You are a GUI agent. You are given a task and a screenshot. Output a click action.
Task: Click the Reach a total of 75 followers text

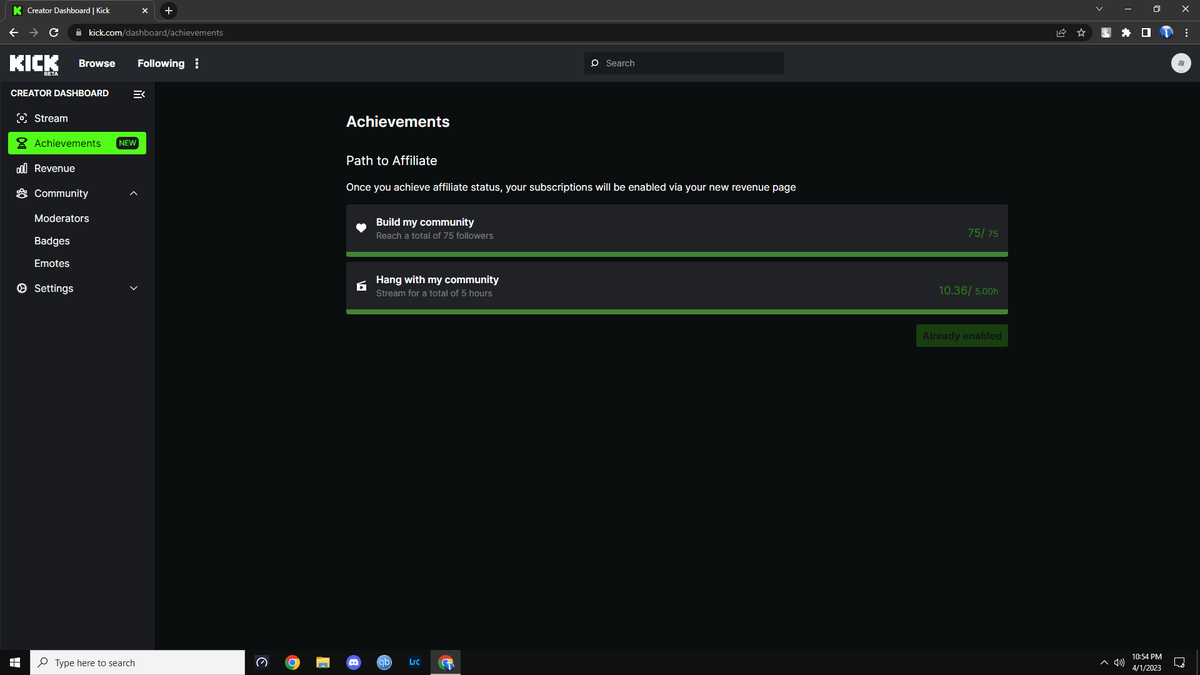pos(434,236)
